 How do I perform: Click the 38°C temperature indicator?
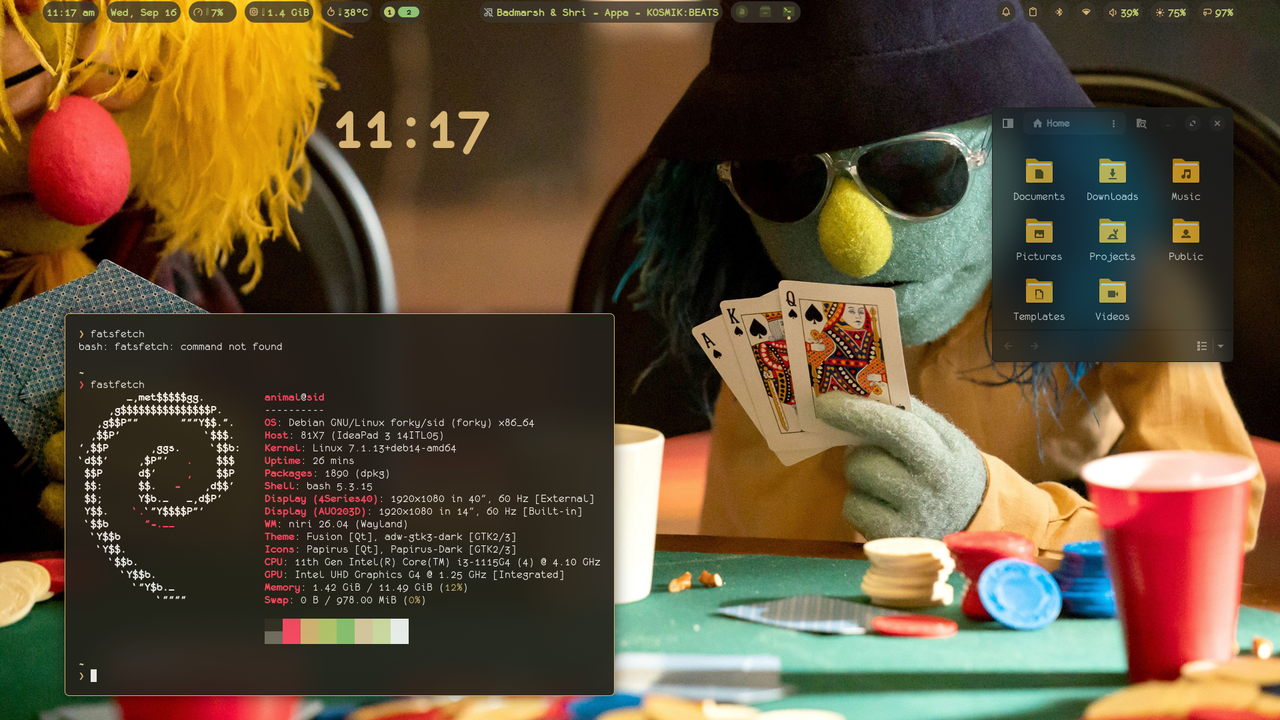(x=348, y=12)
